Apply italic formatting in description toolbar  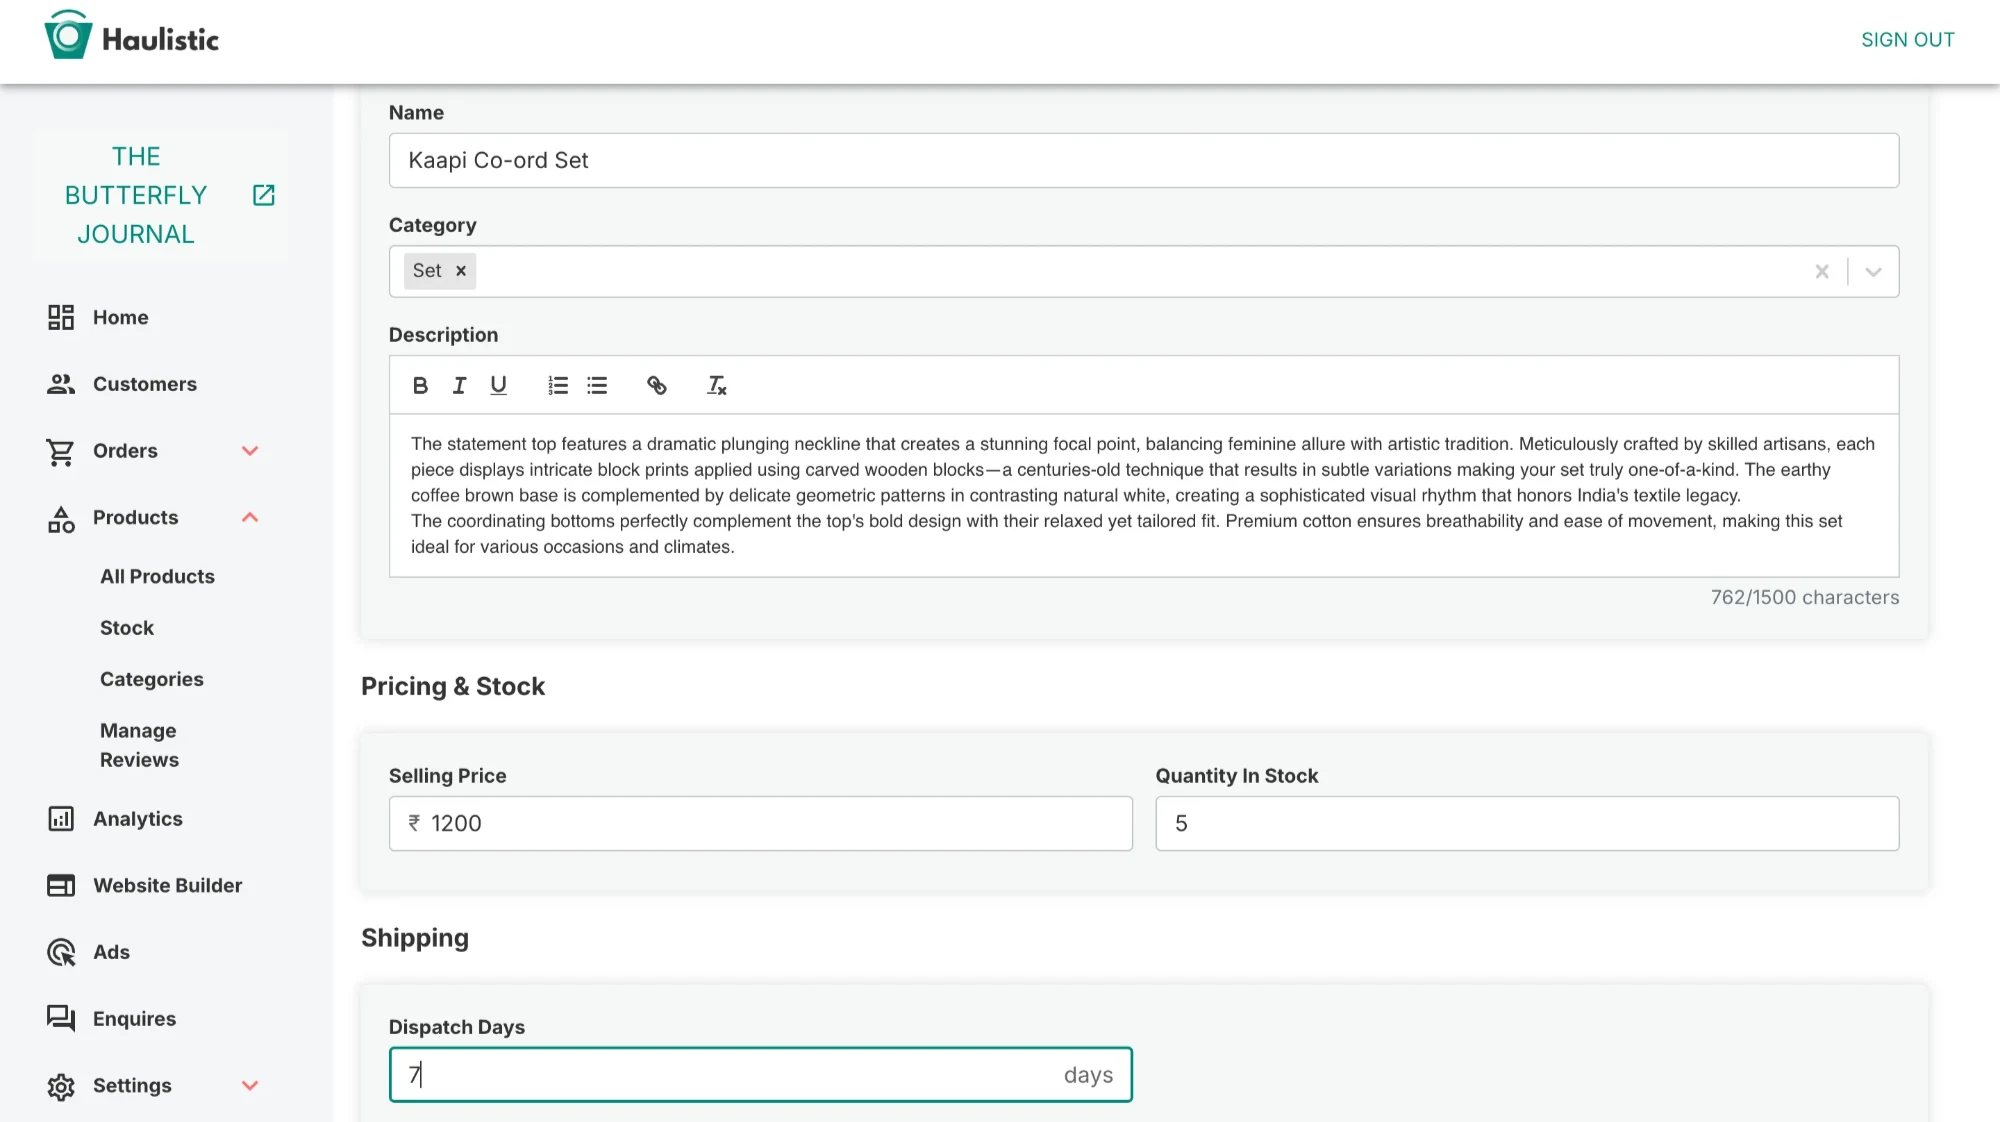point(459,386)
